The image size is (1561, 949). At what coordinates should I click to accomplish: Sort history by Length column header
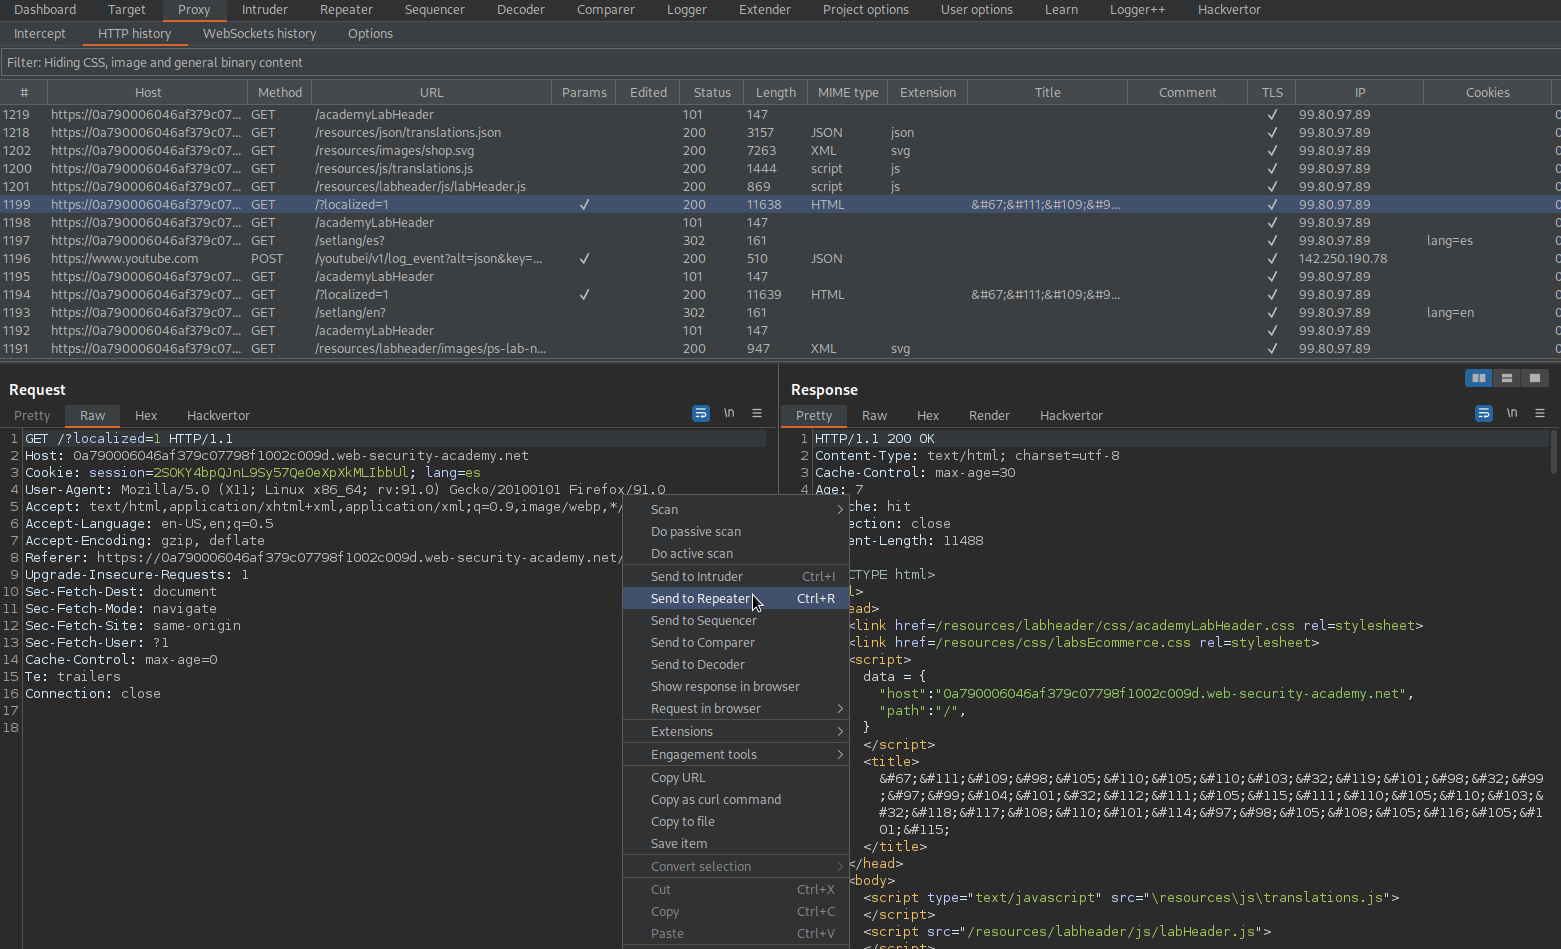point(776,93)
